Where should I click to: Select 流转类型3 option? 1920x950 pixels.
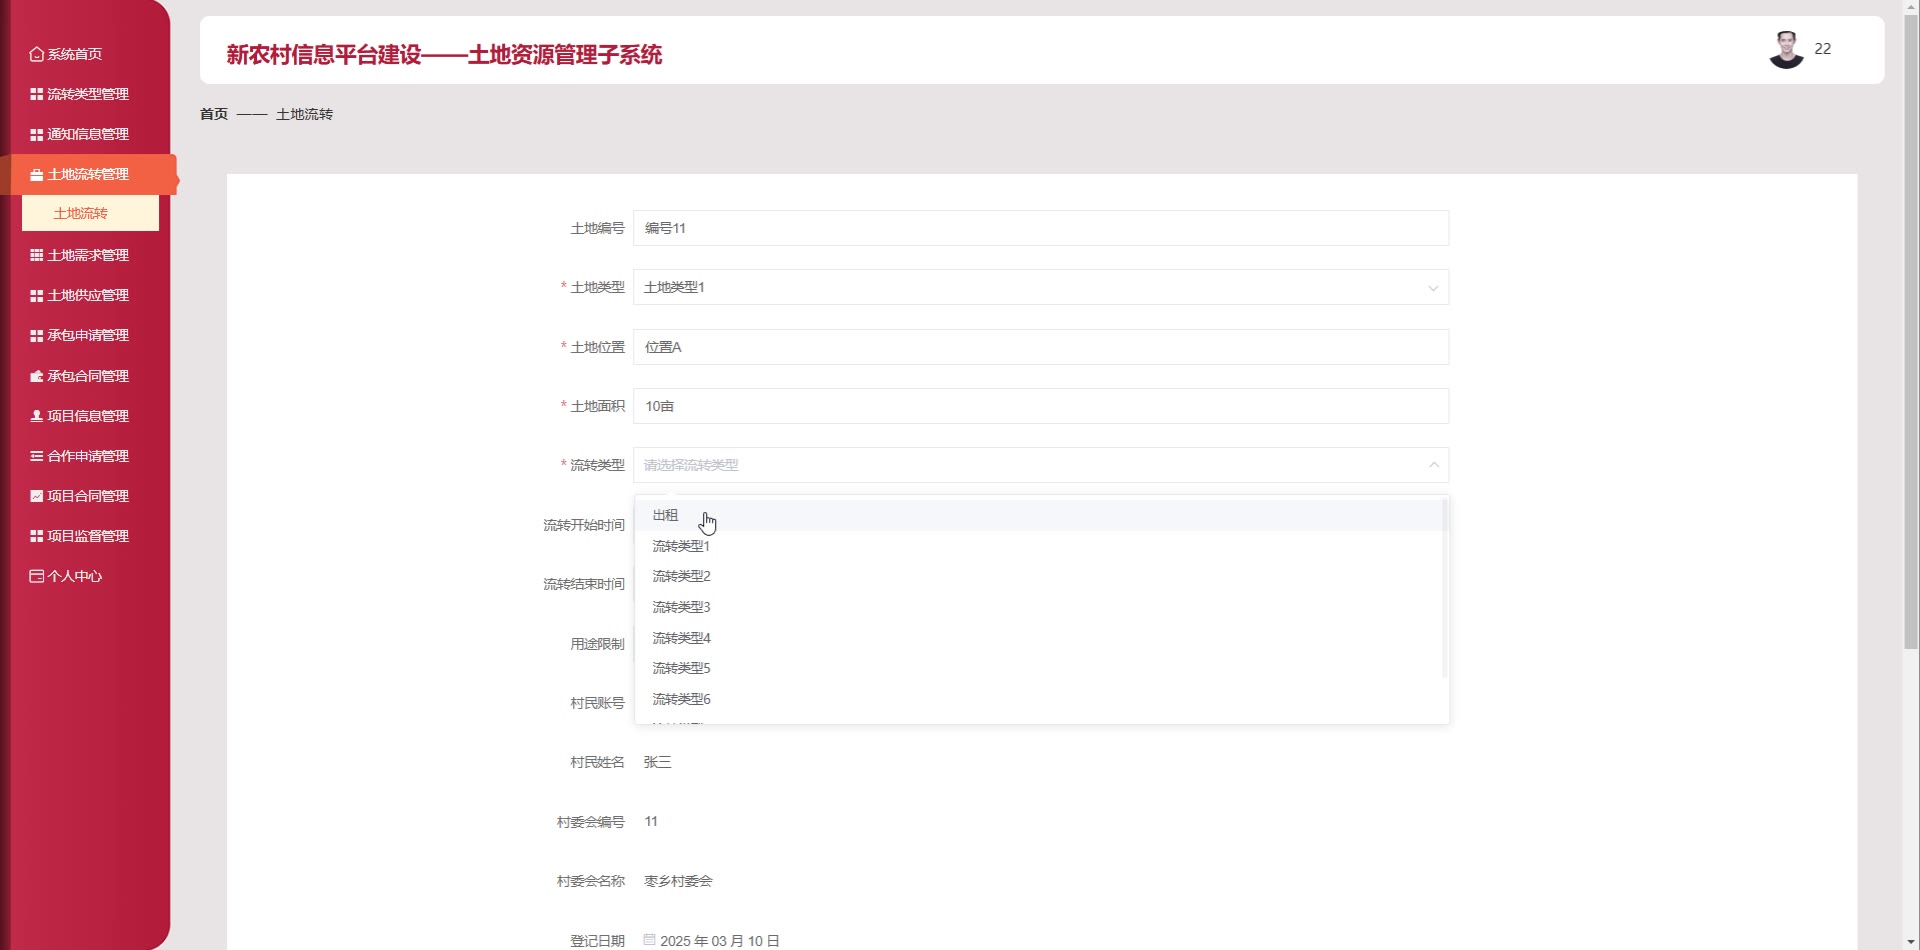(1039, 607)
